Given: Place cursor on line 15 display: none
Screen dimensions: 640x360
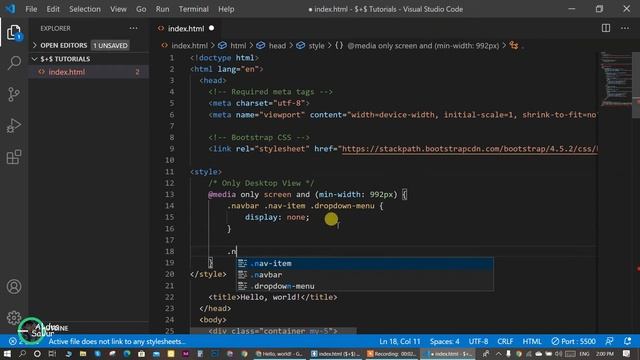Looking at the screenshot, I should point(277,217).
